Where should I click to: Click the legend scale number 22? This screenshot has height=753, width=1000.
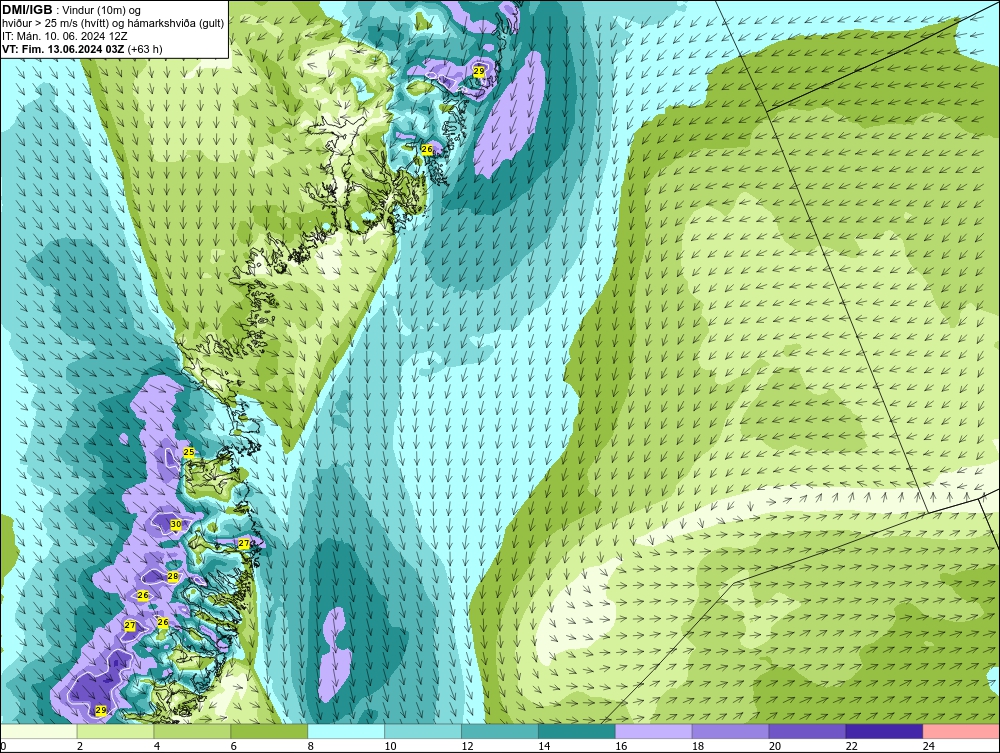click(851, 746)
